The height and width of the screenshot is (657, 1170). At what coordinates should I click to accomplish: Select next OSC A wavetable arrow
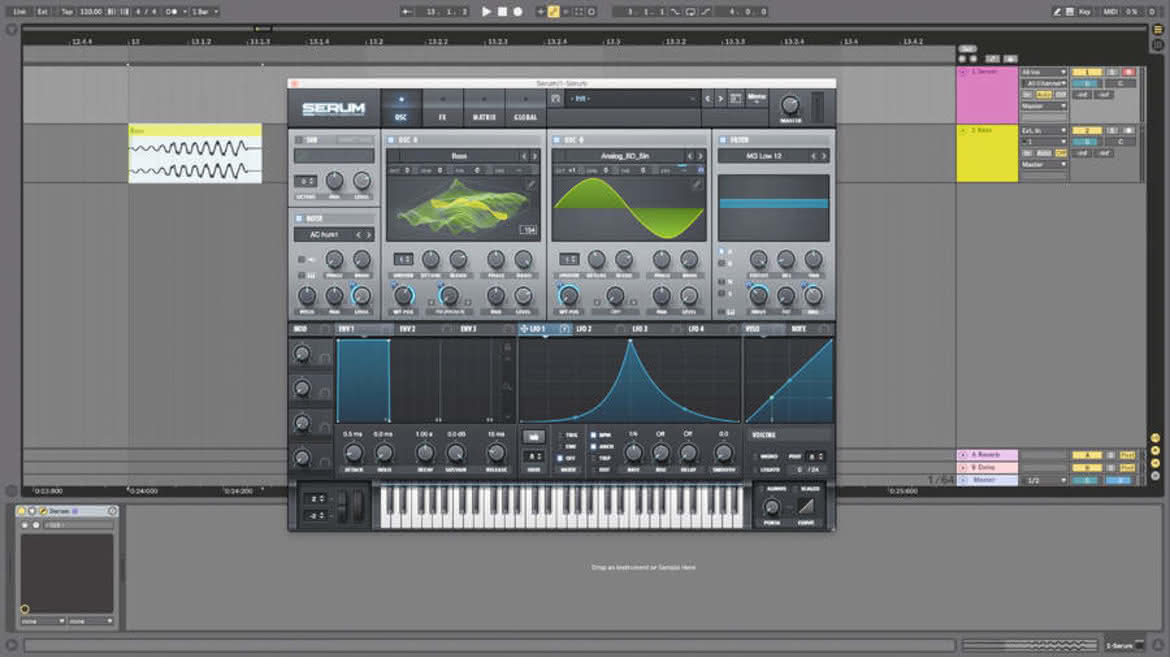click(534, 156)
